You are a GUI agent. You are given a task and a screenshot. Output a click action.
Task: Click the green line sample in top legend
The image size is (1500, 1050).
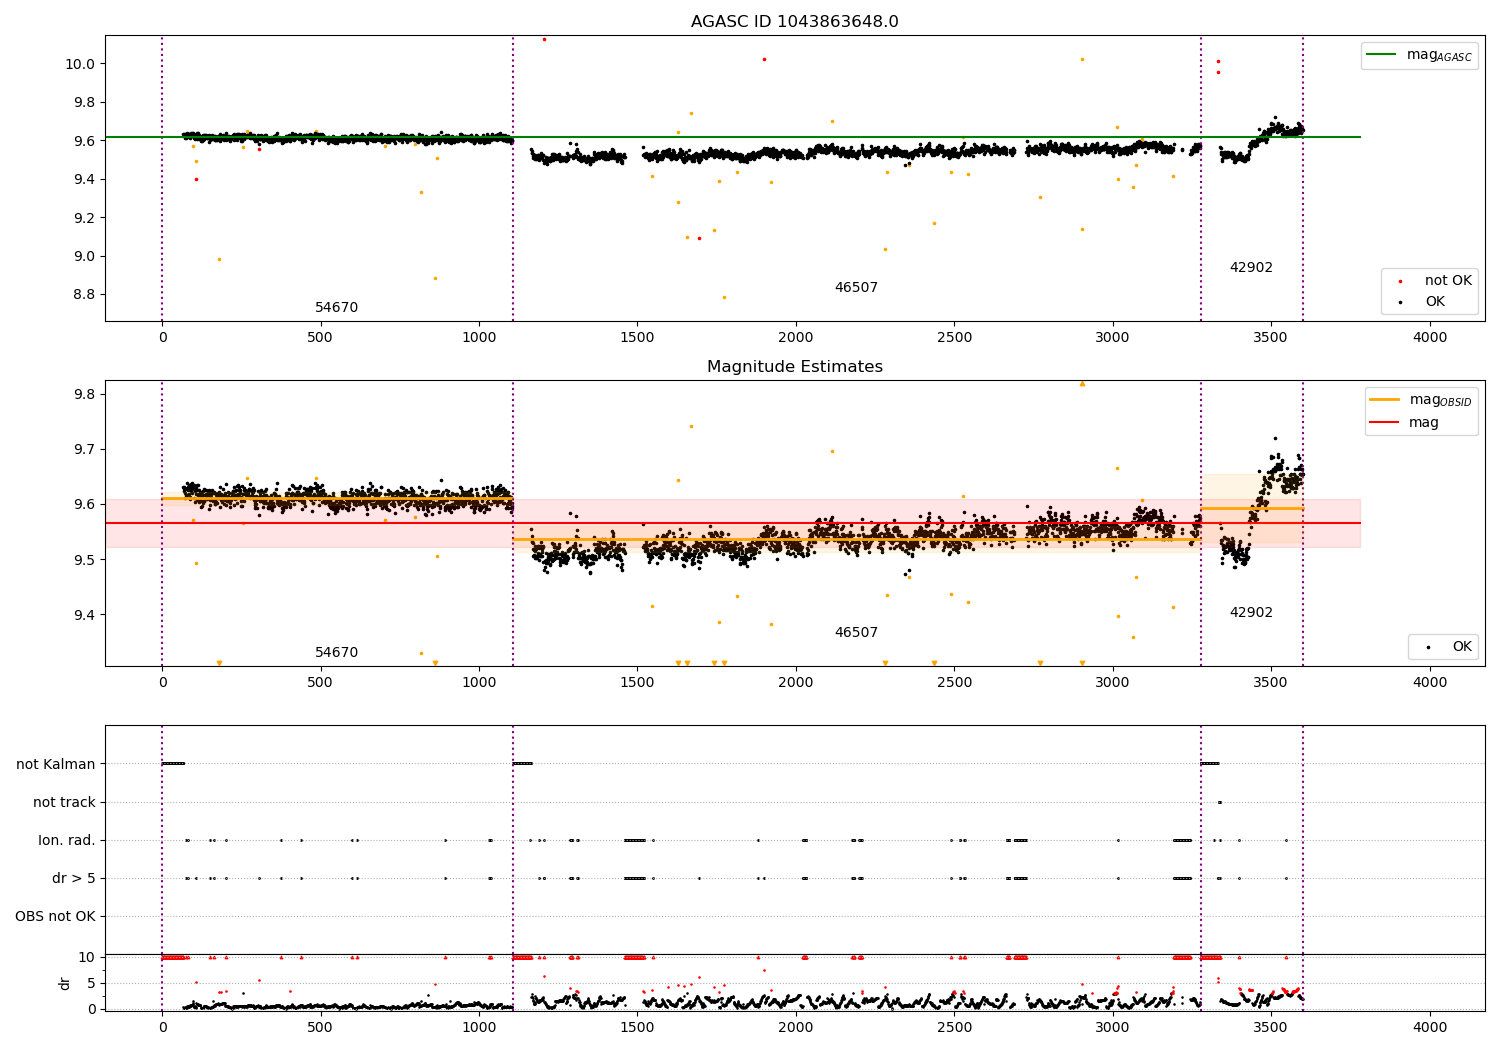tap(1382, 55)
